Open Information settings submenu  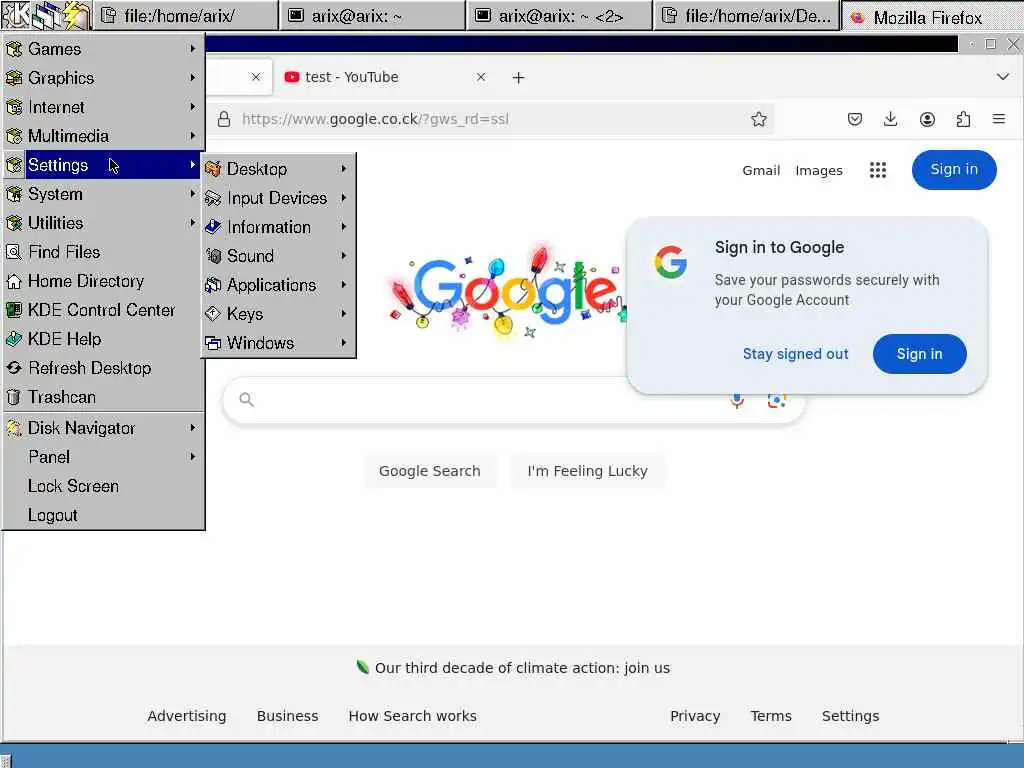coord(279,227)
